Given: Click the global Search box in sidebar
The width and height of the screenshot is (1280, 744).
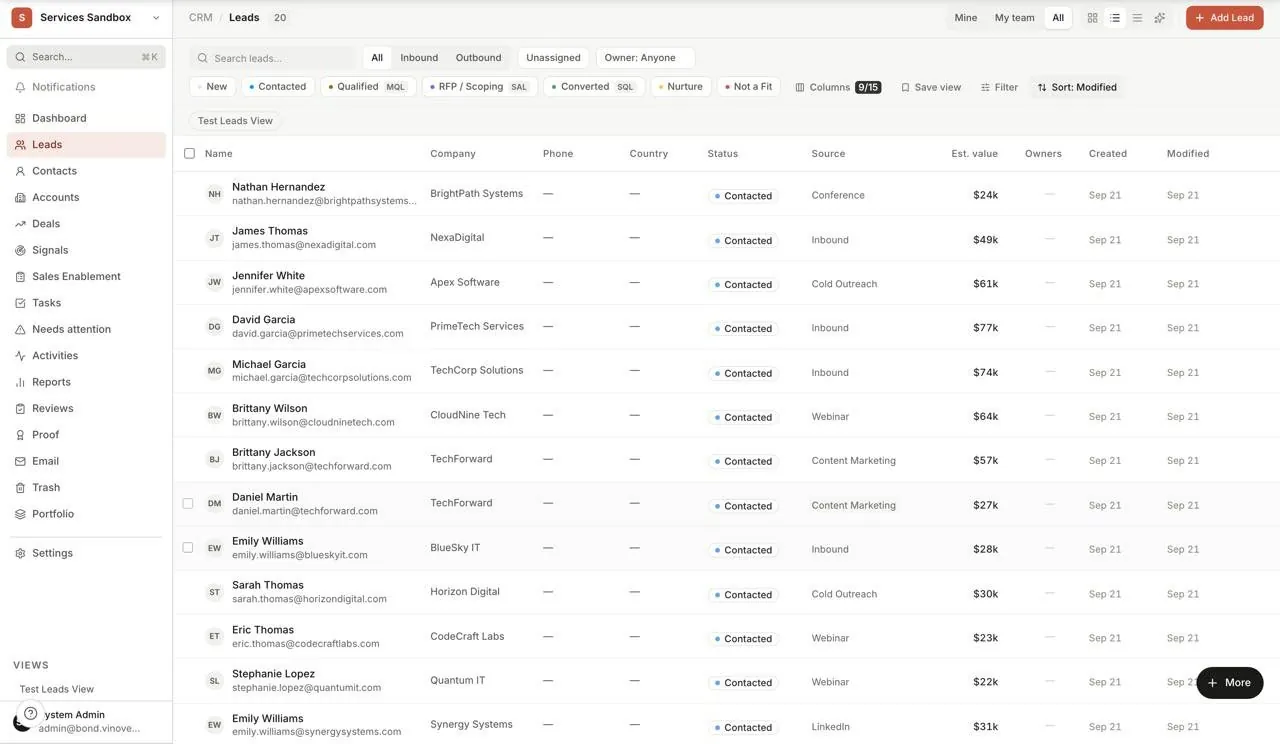Looking at the screenshot, I should click(86, 57).
